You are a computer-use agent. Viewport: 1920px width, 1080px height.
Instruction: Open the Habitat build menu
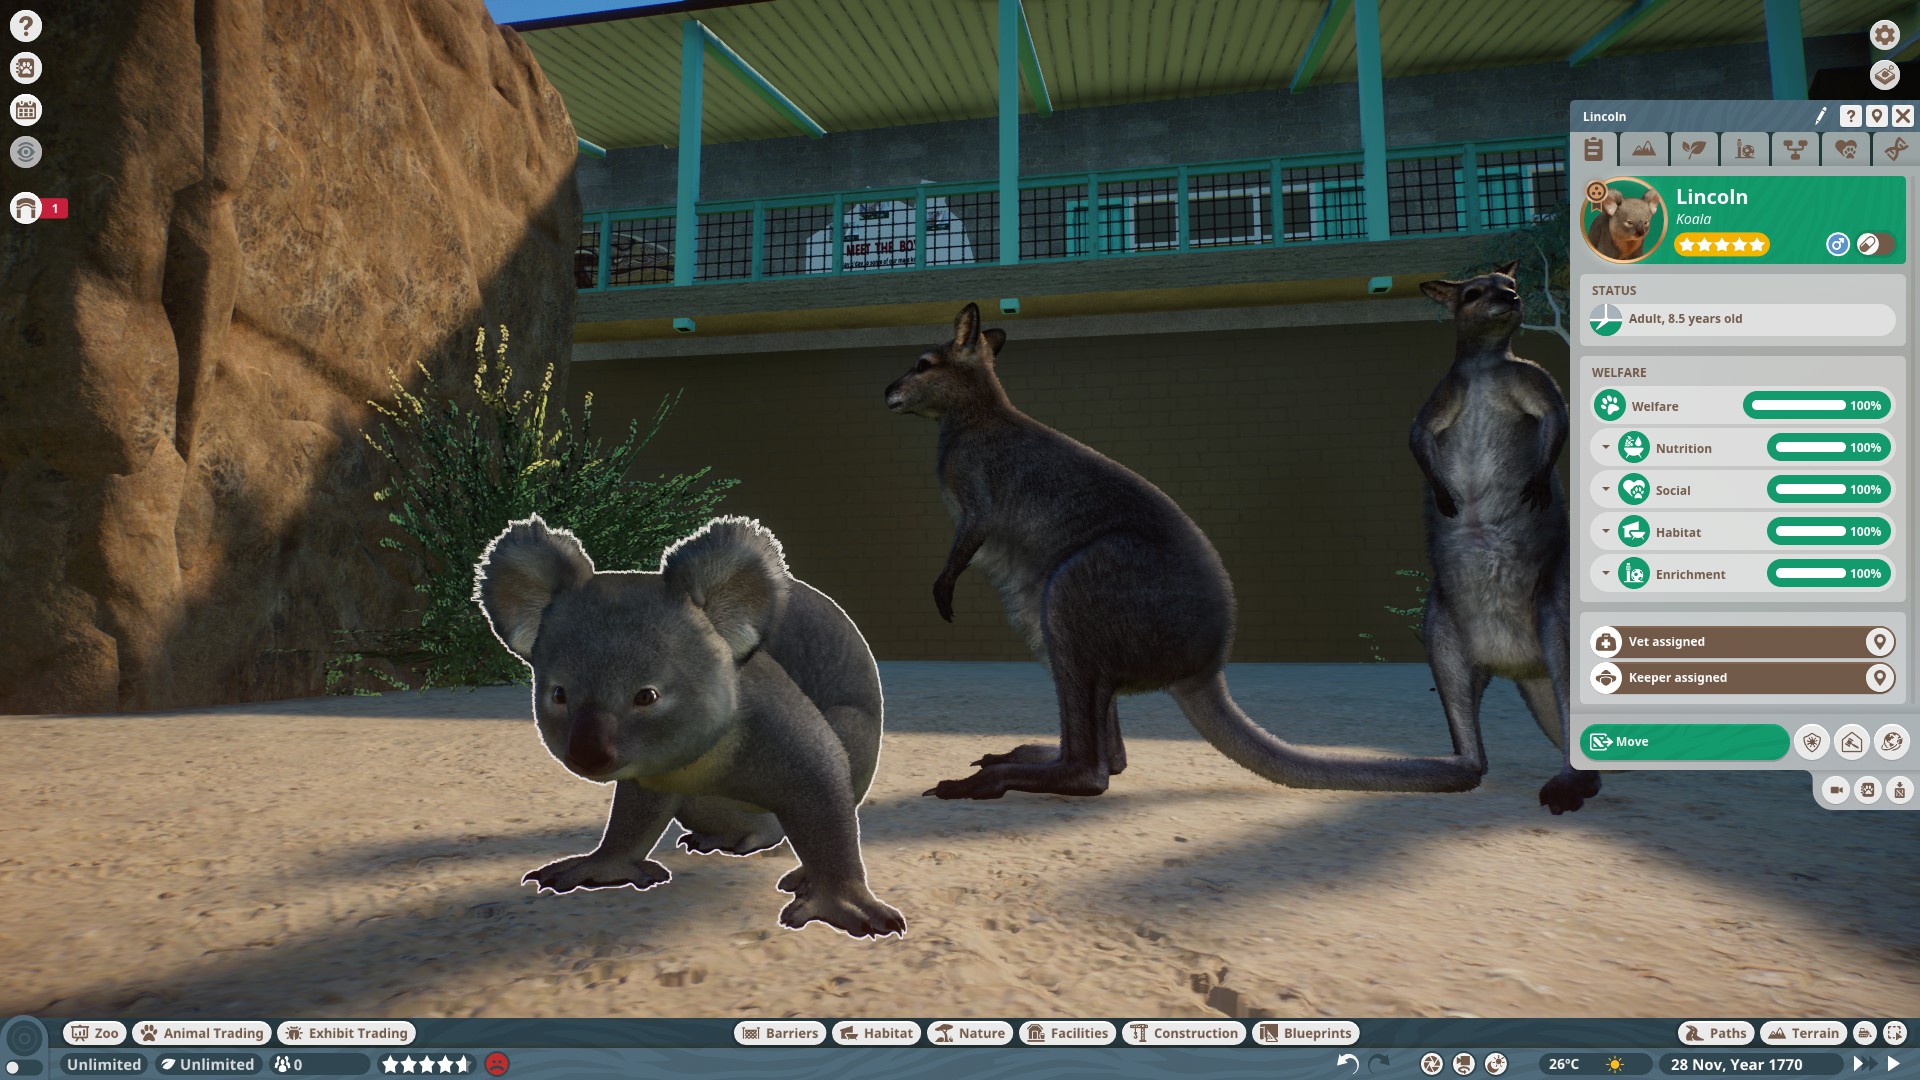876,1033
